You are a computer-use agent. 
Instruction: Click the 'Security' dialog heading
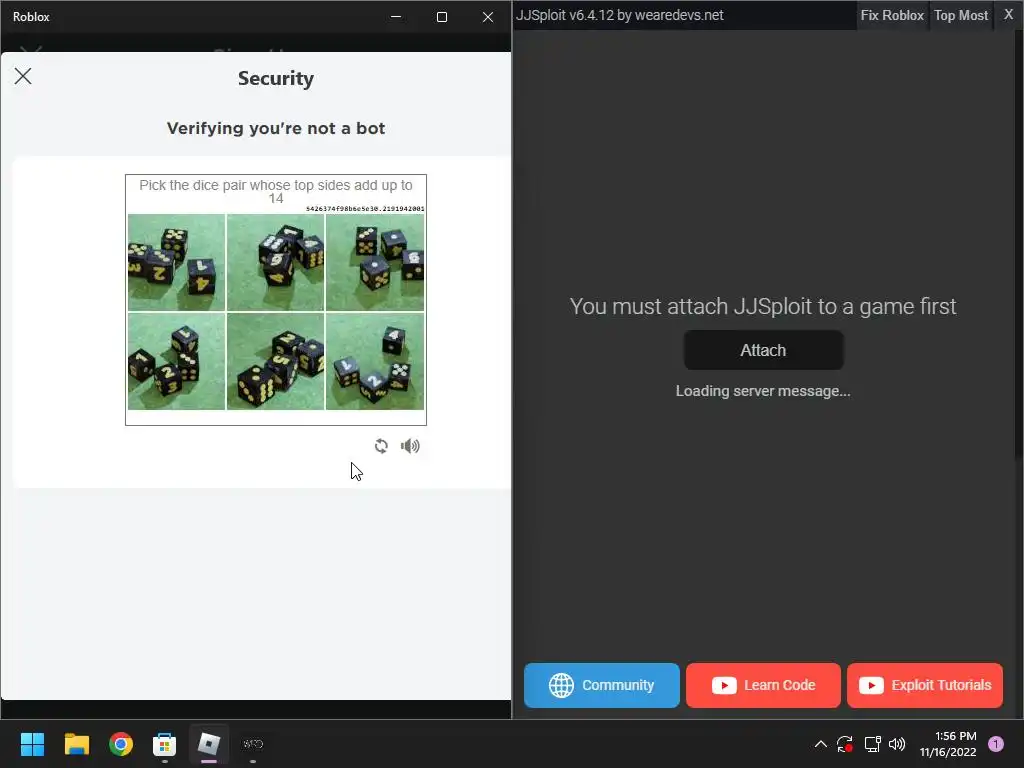[276, 78]
